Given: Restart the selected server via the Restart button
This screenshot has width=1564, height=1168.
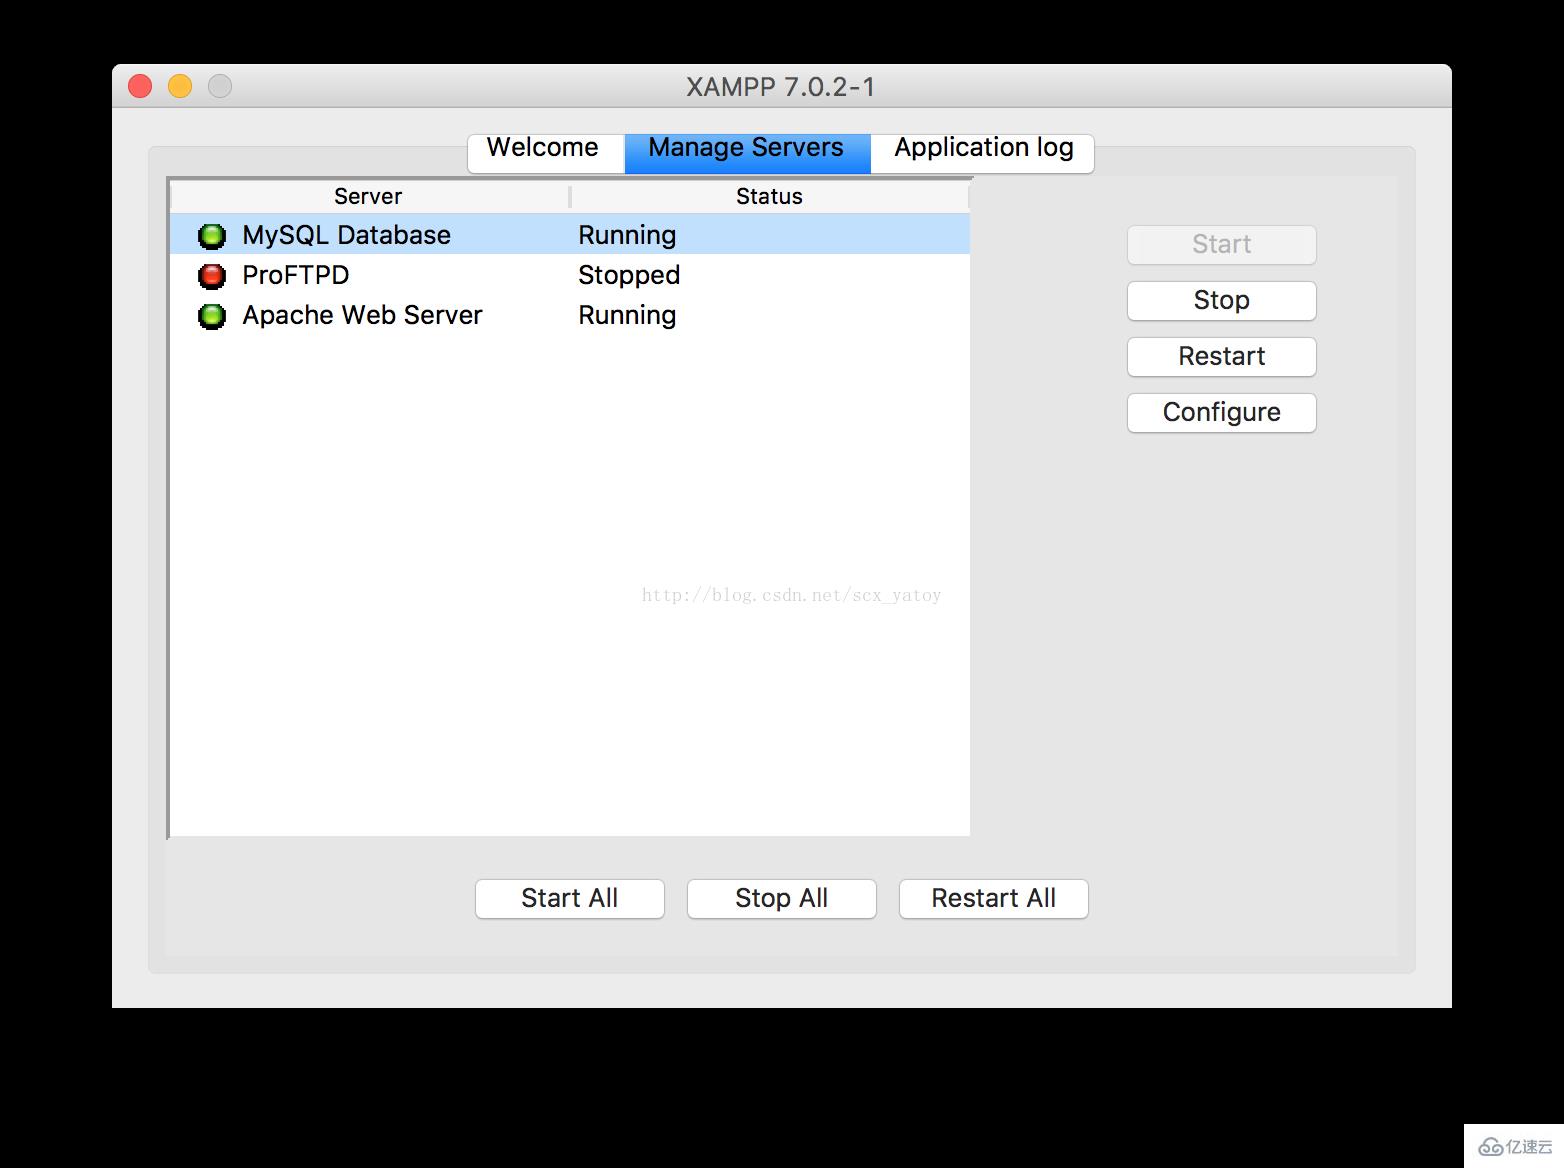Looking at the screenshot, I should [1221, 357].
